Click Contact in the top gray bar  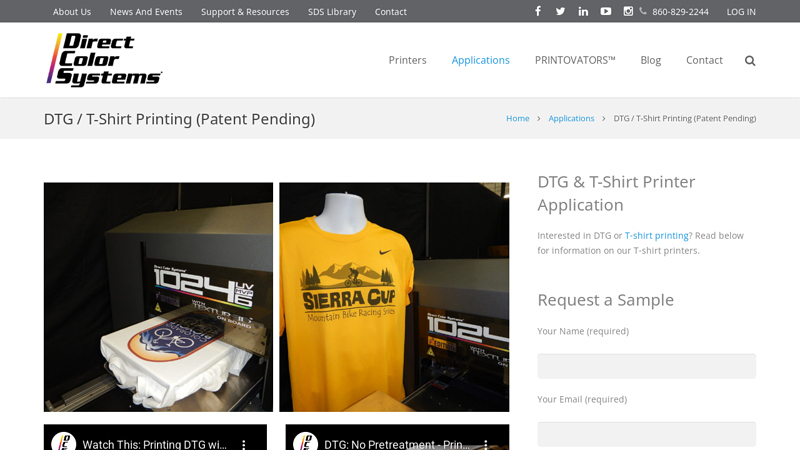click(x=391, y=12)
